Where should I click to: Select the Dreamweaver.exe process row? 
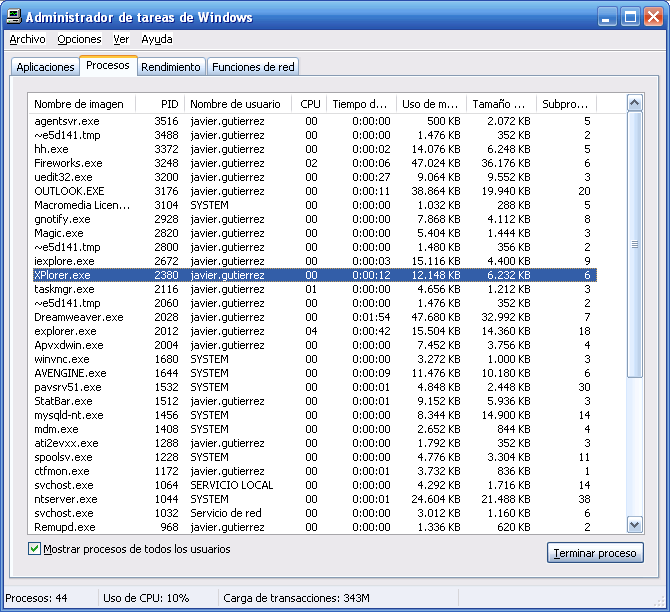click(x=78, y=317)
